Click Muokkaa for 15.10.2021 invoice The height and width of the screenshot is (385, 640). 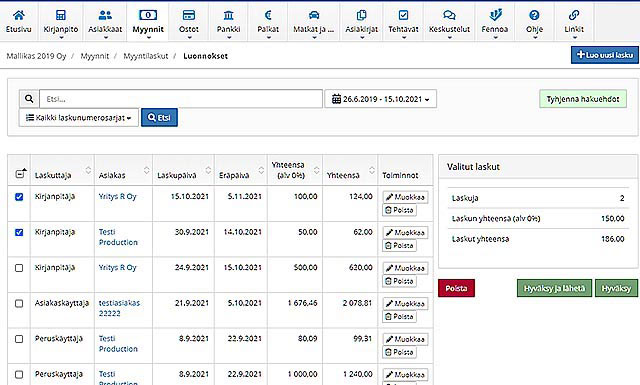[x=405, y=197]
